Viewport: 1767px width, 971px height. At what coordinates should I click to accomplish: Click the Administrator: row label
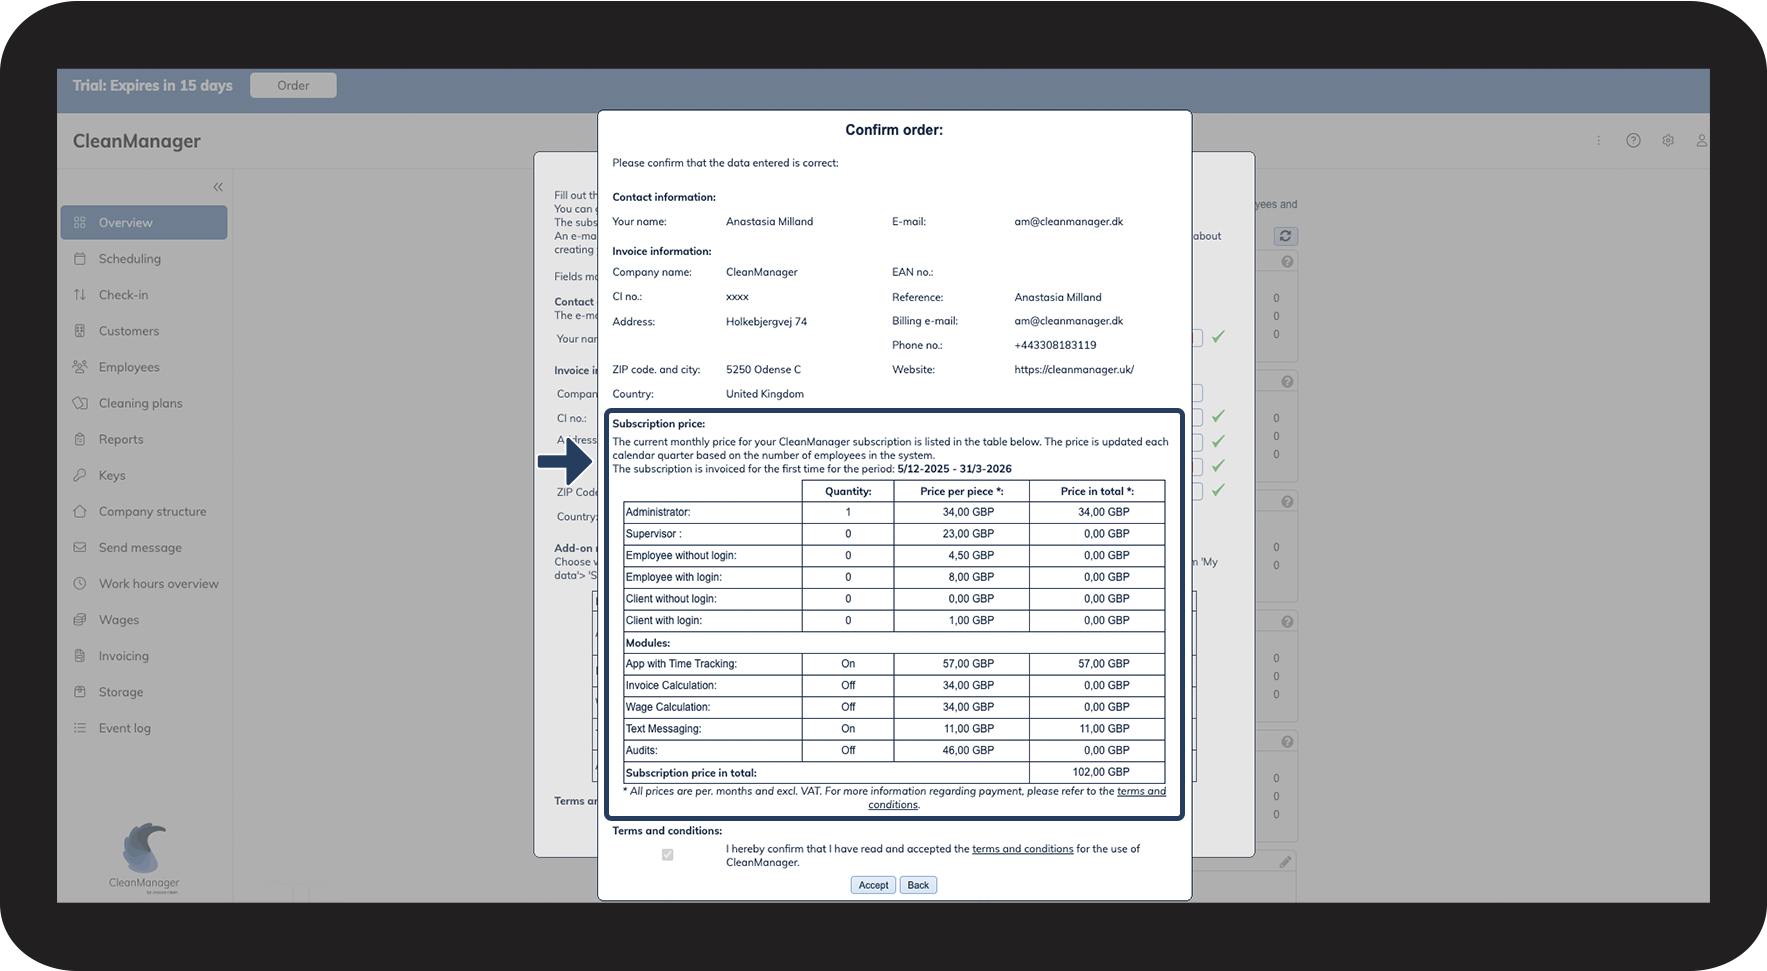658,512
